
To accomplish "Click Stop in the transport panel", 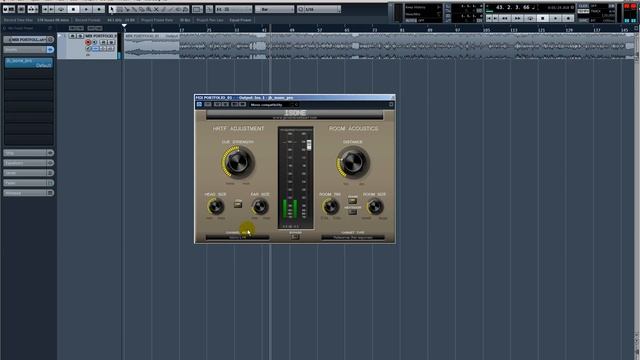I will click(x=542, y=18).
